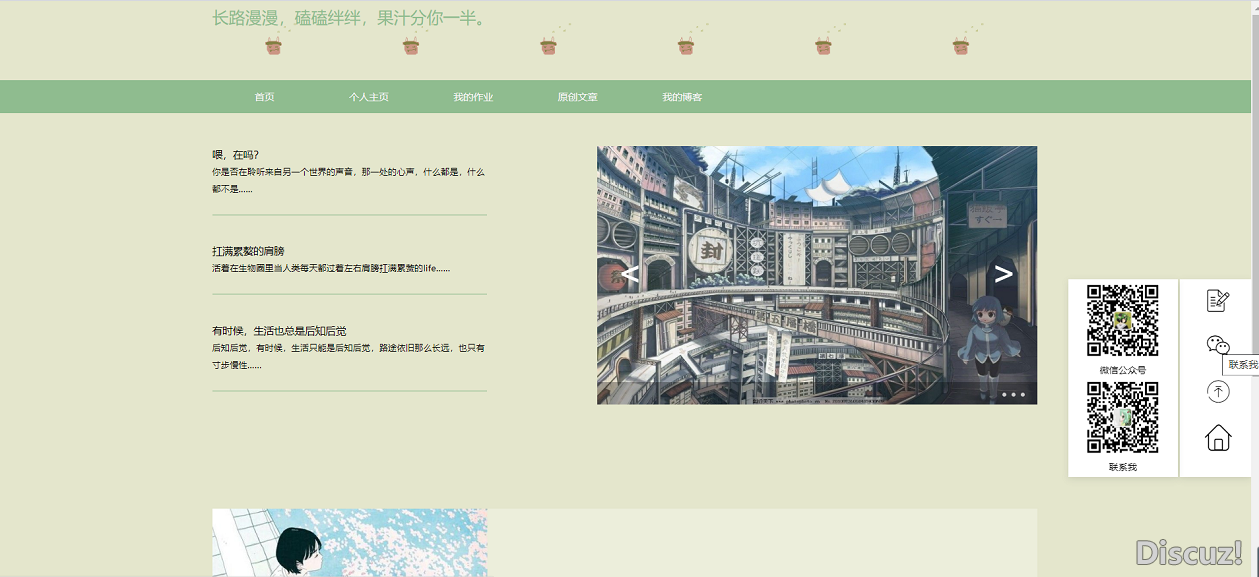Open 我的博客 from the navigation bar
Screen dimensions: 1259x577
tap(682, 97)
